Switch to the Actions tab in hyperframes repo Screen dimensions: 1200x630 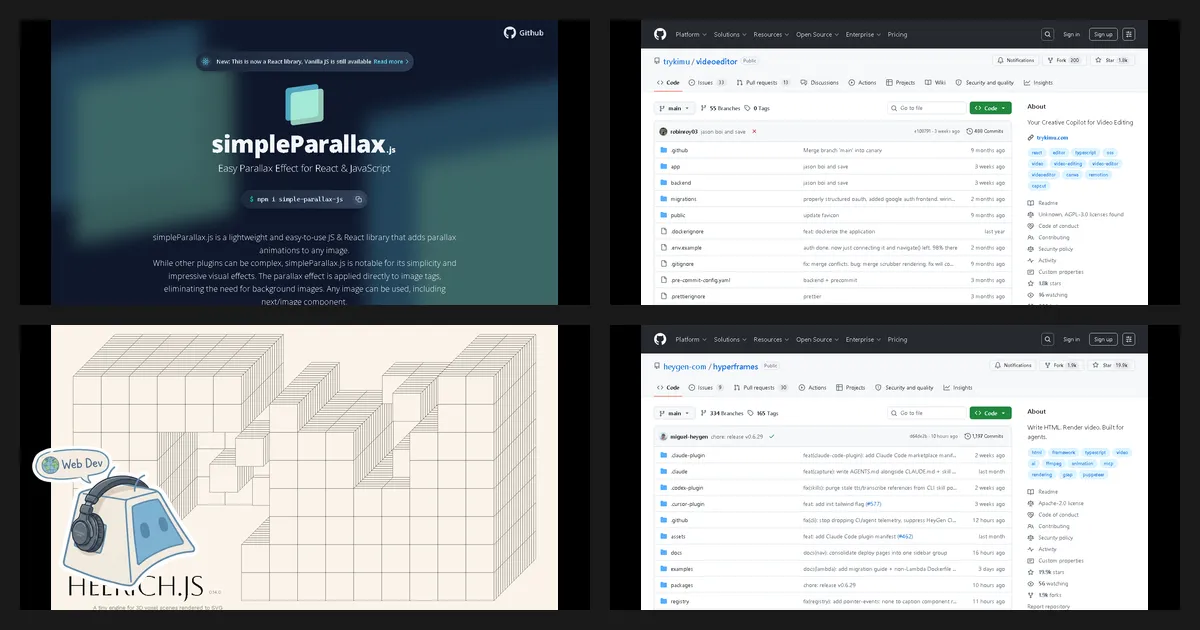[x=812, y=388]
